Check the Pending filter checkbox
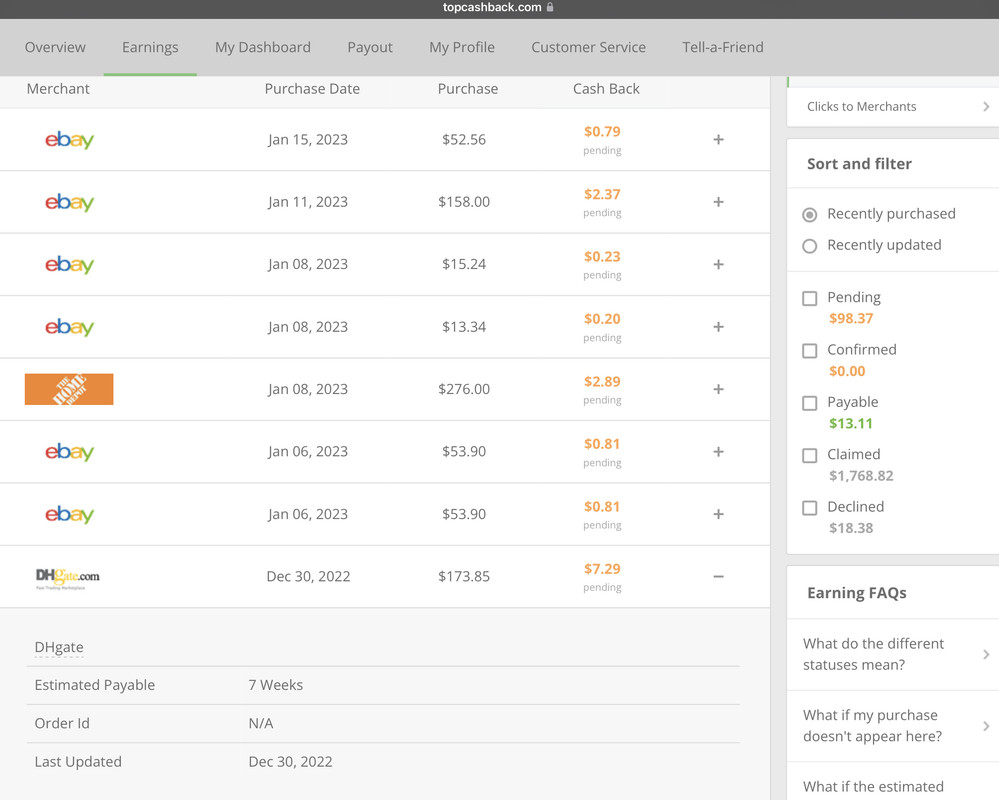The height and width of the screenshot is (800, 999). pos(810,298)
